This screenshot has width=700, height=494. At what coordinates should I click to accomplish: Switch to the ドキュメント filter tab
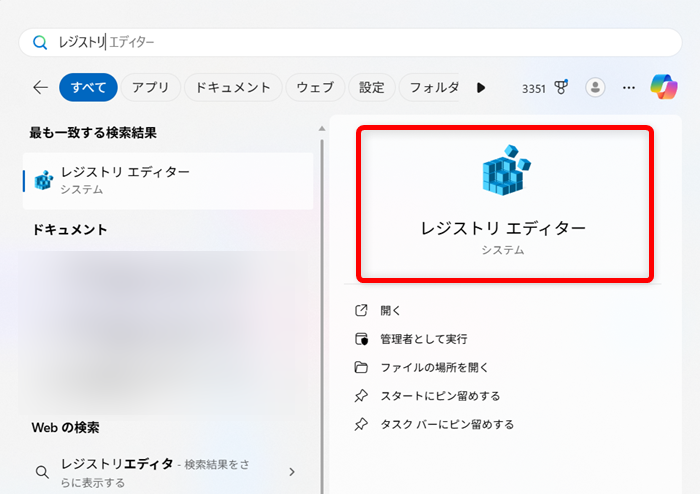[x=233, y=87]
